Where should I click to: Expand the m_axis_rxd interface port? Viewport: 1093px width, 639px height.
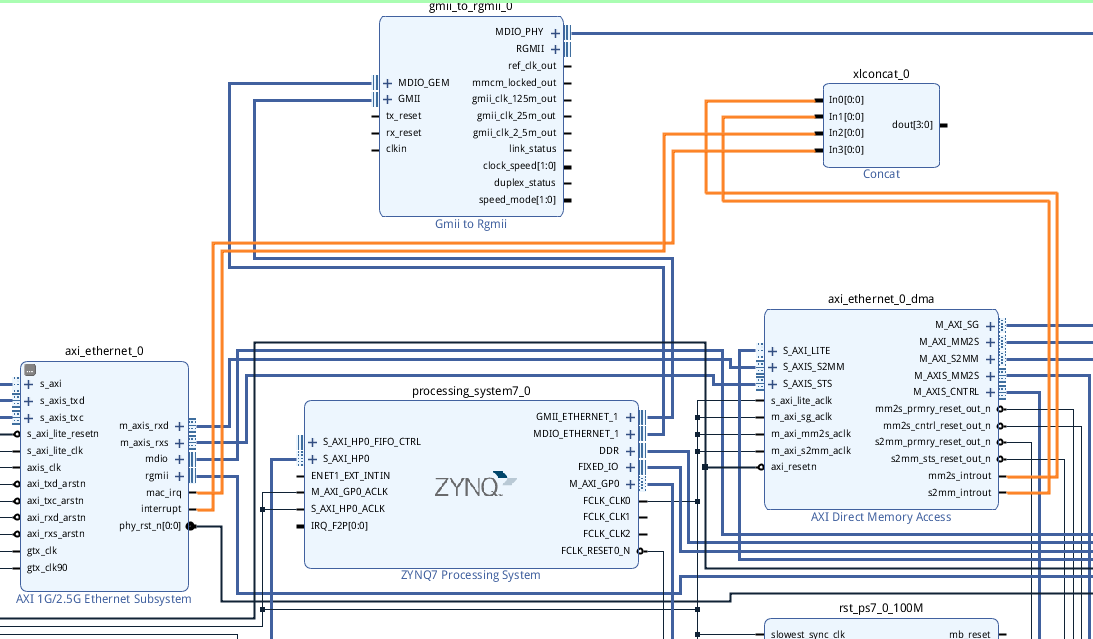pos(179,426)
